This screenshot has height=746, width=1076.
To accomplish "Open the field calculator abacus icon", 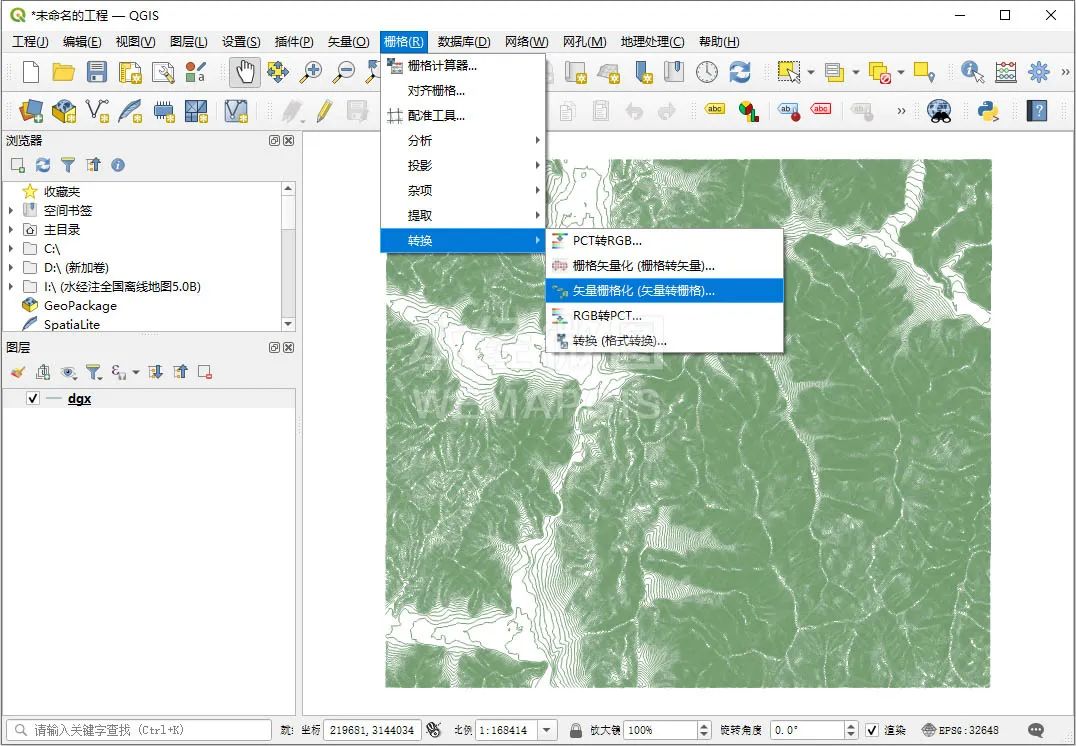I will pos(1005,72).
